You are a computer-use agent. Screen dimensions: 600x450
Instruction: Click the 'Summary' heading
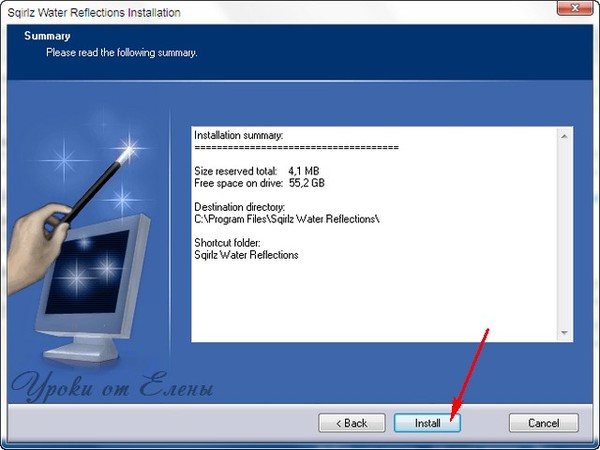click(47, 36)
